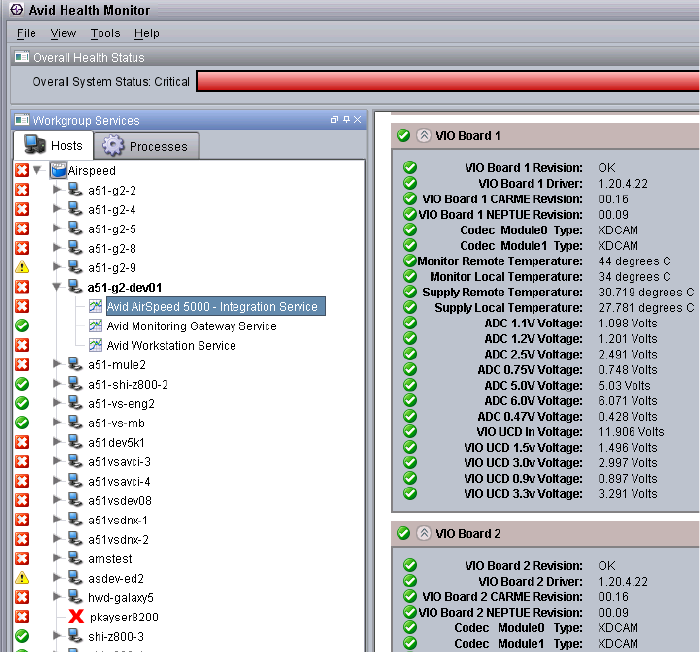Click the Overall Health Status panel icon
700x652 pixels.
22,57
